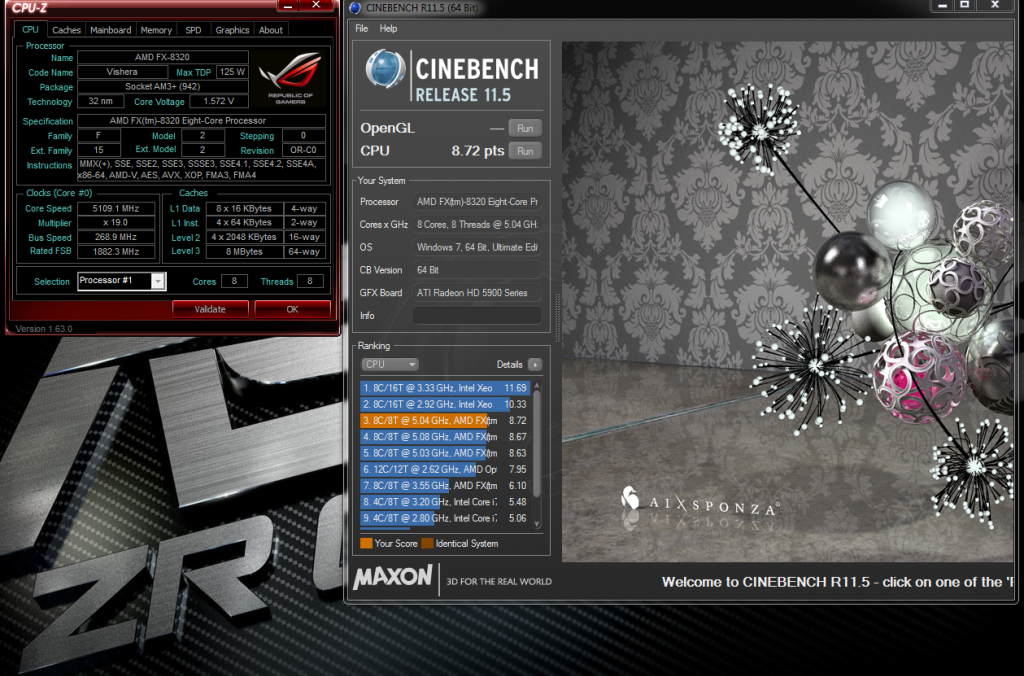Click the ranking list scroll up arrow
This screenshot has height=676, width=1024.
pyautogui.click(x=537, y=385)
